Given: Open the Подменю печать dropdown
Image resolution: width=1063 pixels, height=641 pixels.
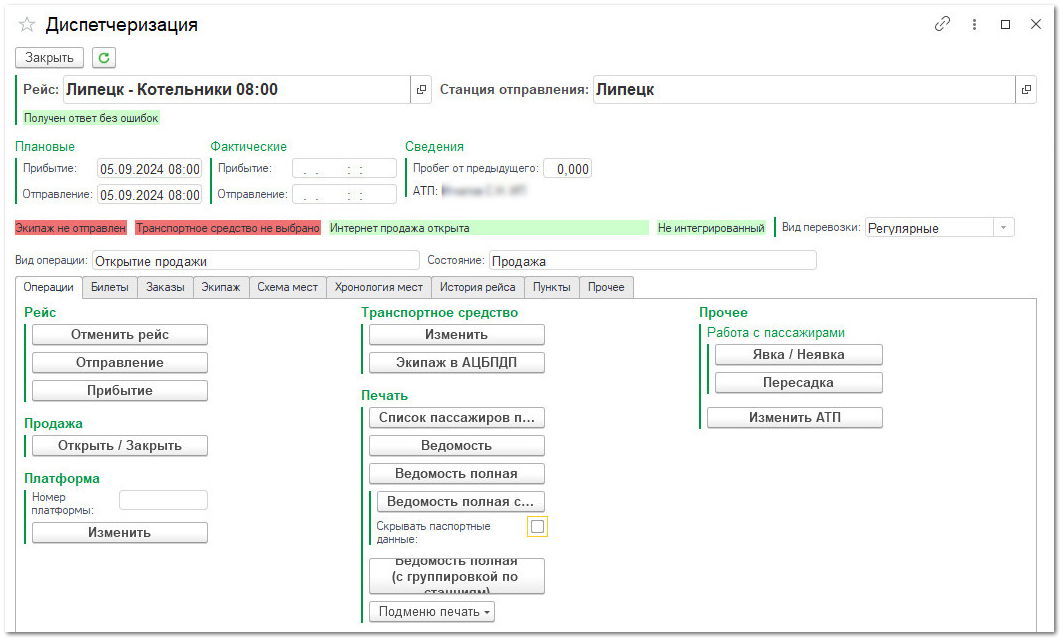Looking at the screenshot, I should pos(431,611).
